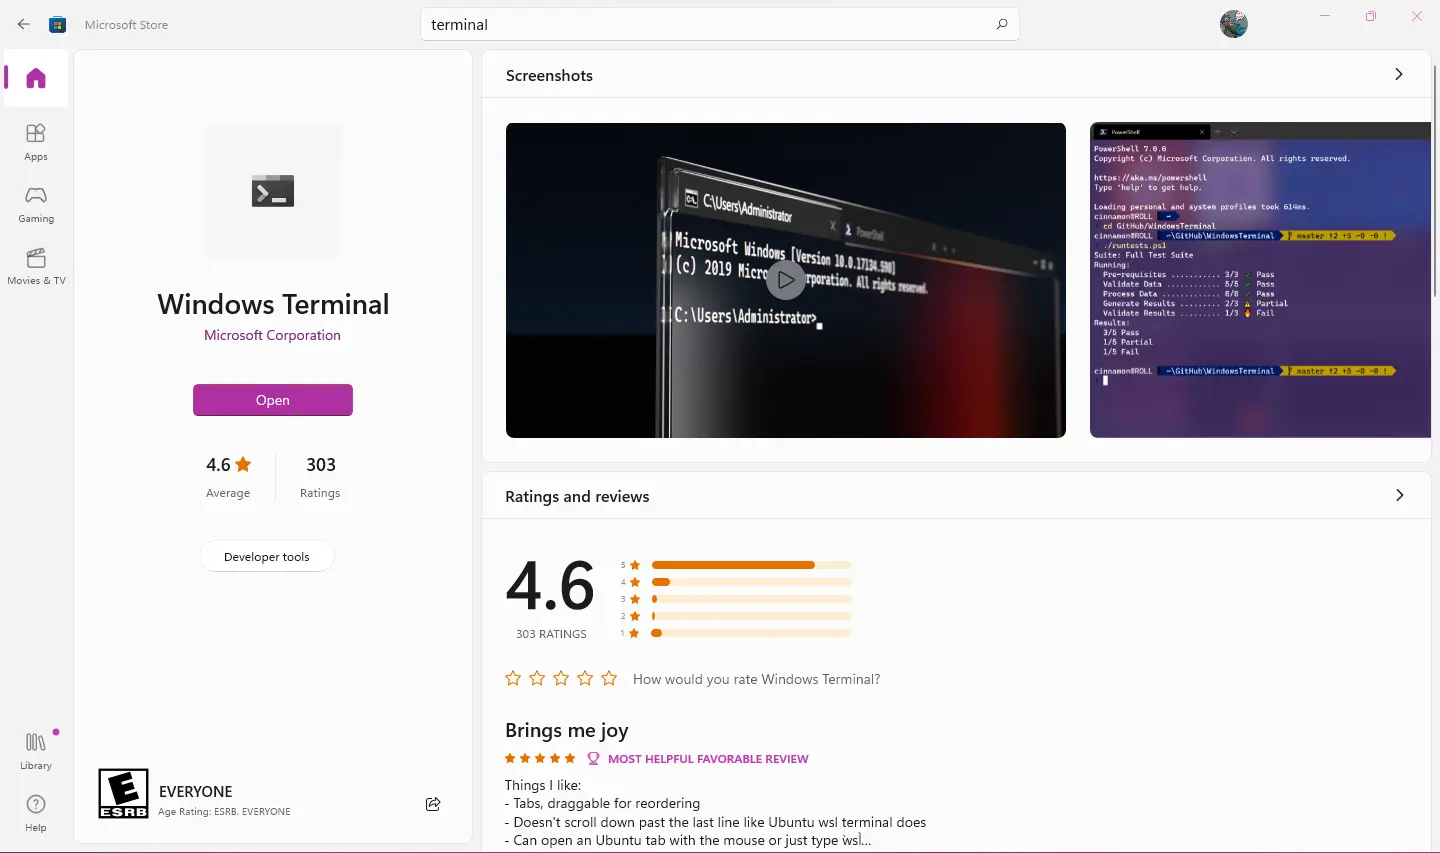Click the Open button

pos(273,400)
